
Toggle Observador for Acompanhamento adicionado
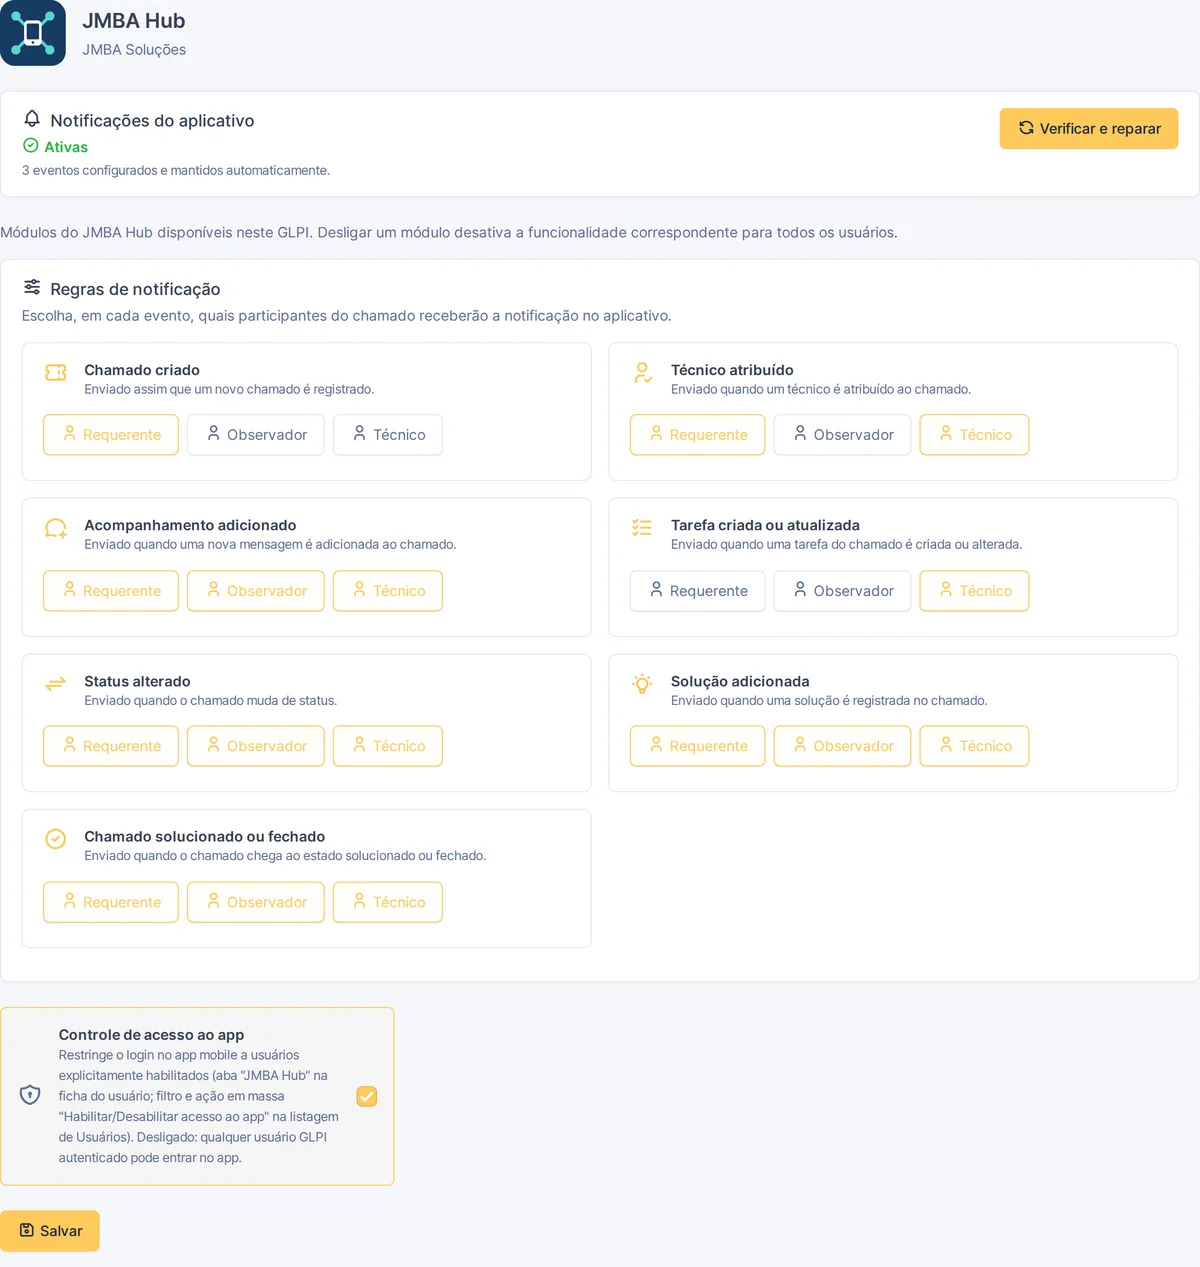click(256, 591)
